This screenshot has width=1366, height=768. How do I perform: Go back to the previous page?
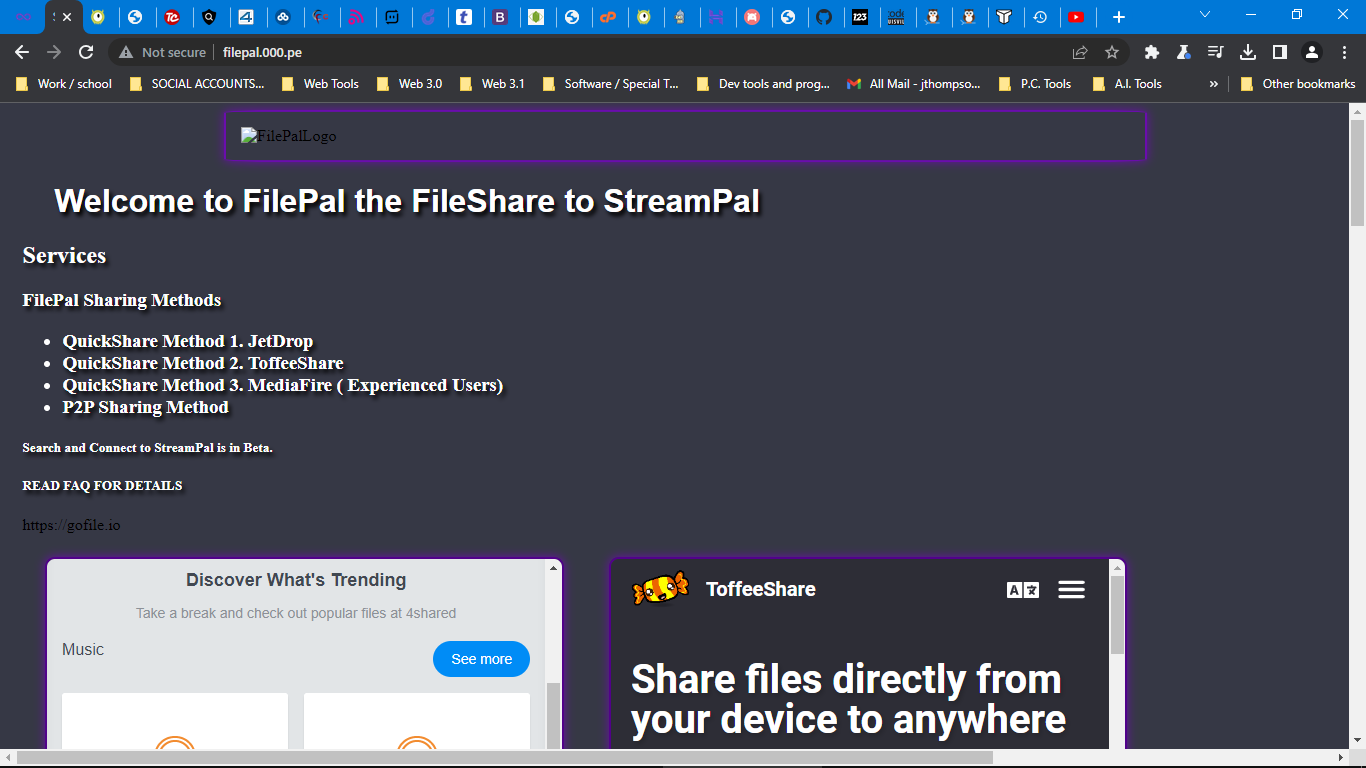tap(22, 52)
